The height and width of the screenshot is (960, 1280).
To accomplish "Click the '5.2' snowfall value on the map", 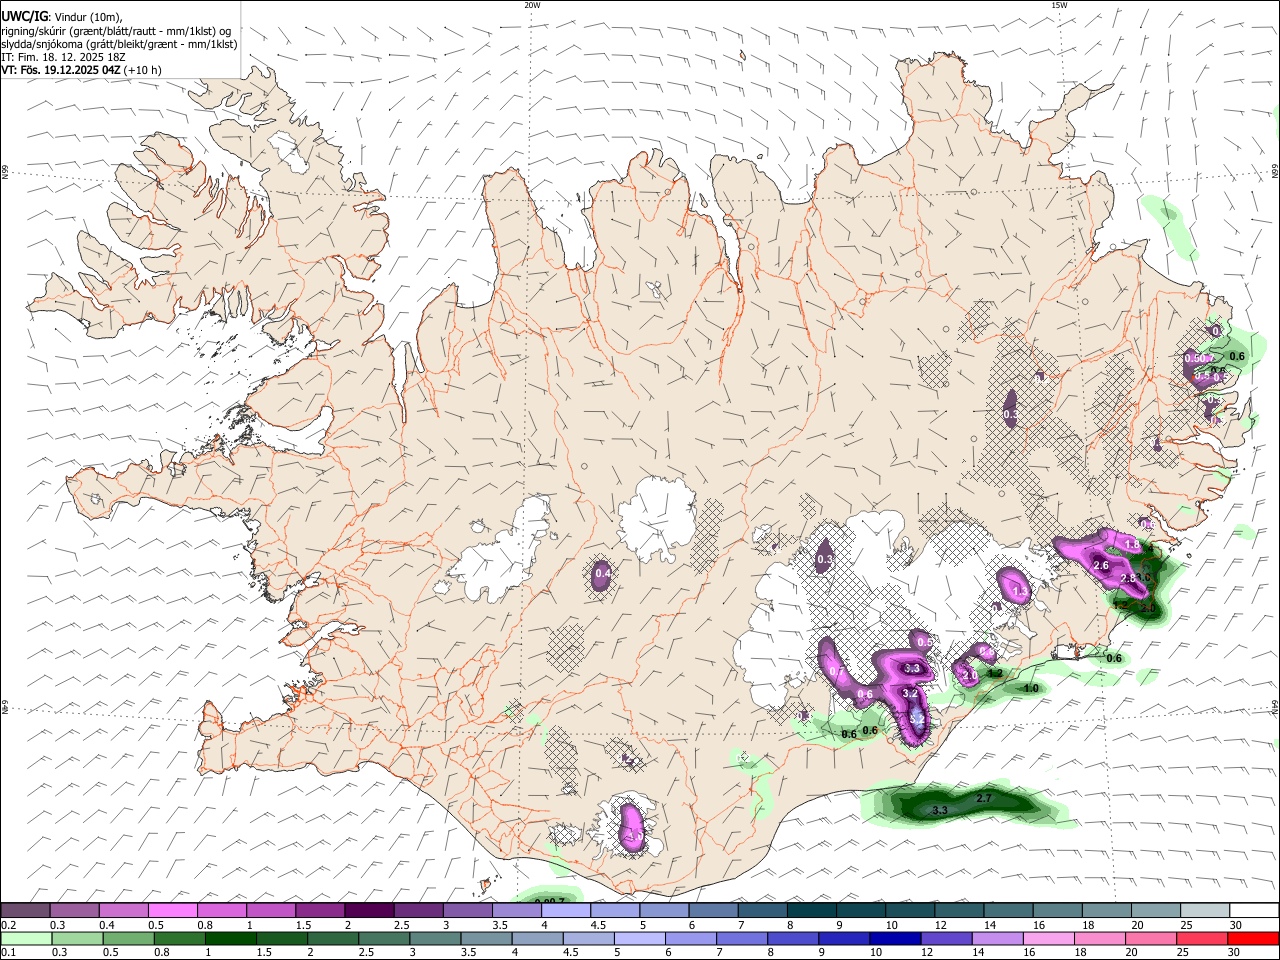I will (916, 719).
